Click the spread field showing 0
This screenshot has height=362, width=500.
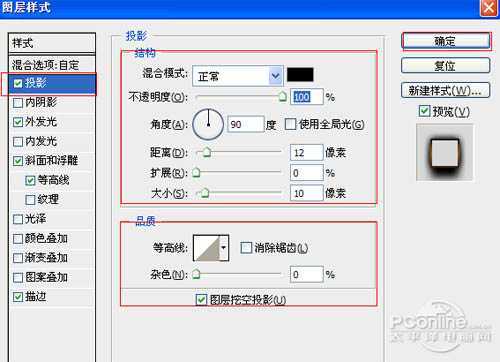click(307, 173)
